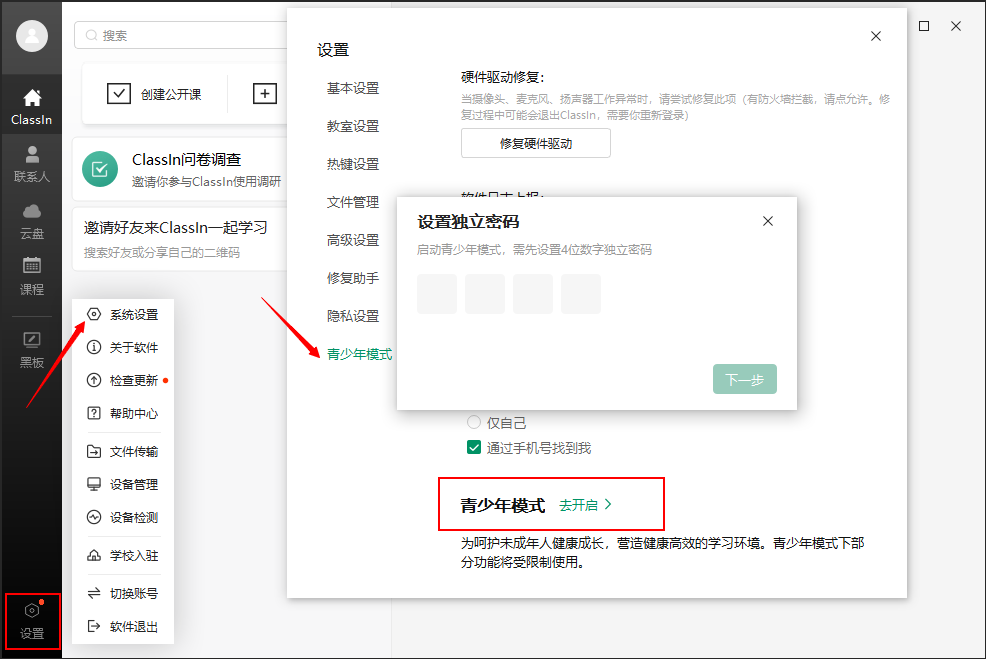Click the first password digit box

click(x=437, y=294)
